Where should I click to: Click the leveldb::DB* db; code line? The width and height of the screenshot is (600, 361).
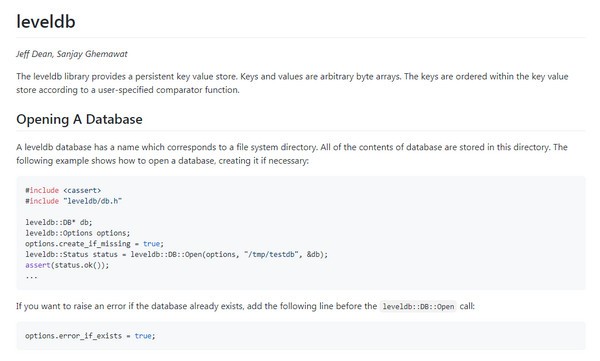59,222
